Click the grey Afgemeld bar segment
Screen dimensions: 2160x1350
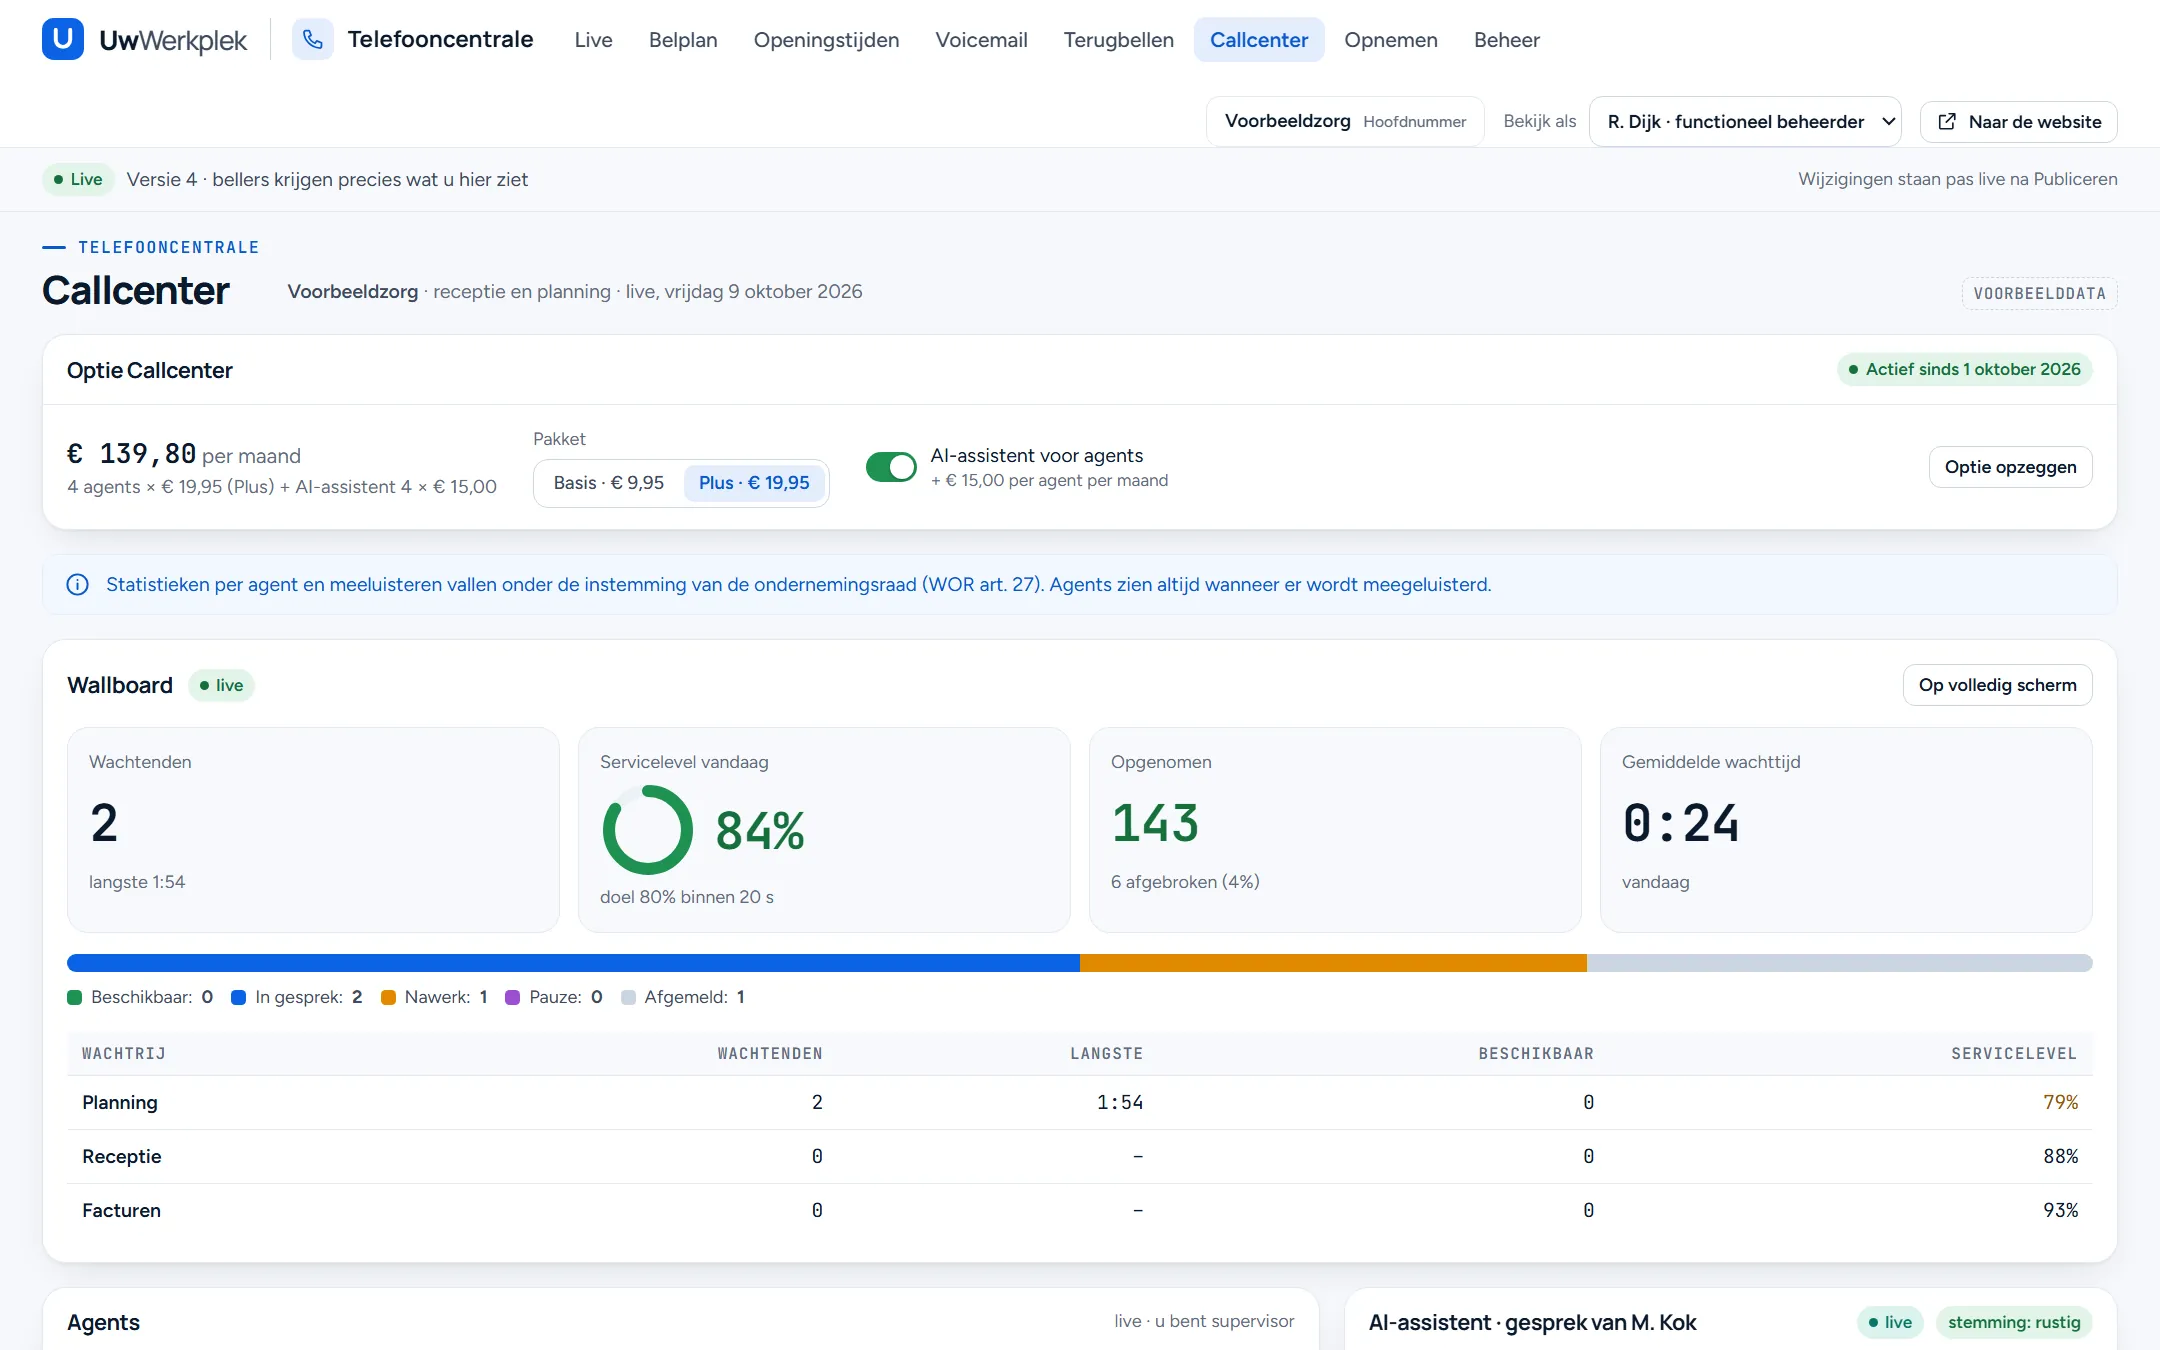(1839, 963)
